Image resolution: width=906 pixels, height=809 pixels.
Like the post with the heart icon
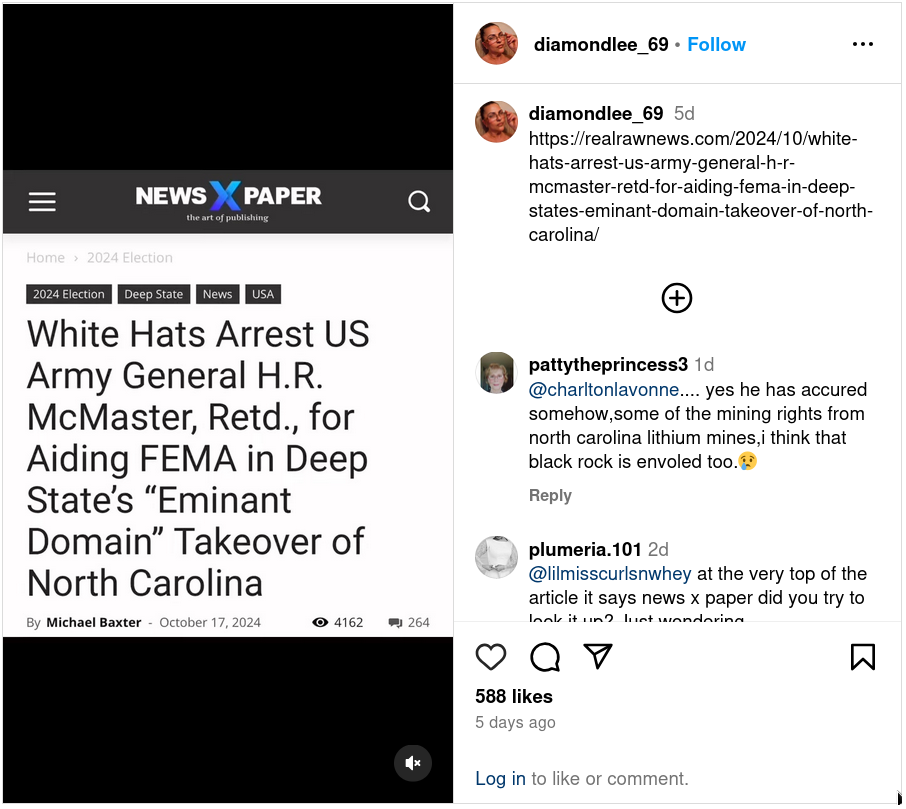pyautogui.click(x=491, y=657)
